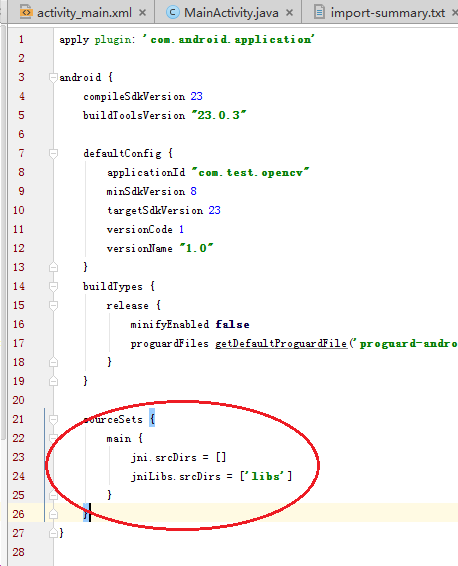
Task: Fold the android closing brace at line 27
Action: (x=53, y=533)
